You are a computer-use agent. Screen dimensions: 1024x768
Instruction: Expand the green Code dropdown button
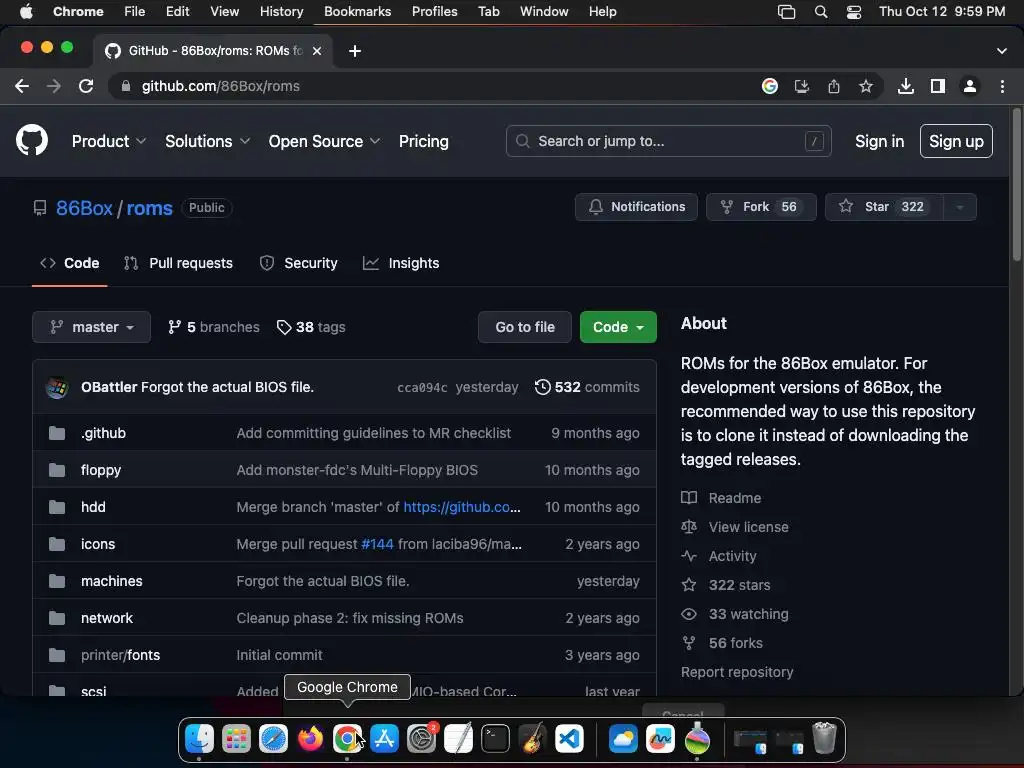pos(618,327)
